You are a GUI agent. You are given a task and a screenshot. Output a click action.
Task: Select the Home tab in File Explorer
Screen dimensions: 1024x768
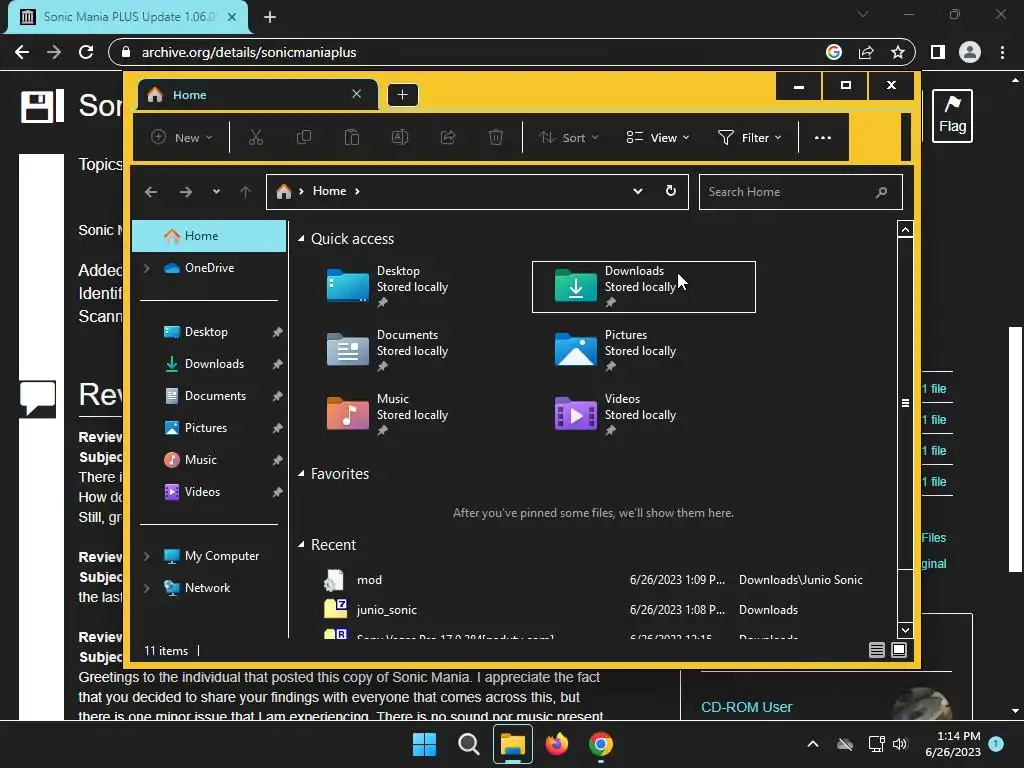tap(258, 95)
